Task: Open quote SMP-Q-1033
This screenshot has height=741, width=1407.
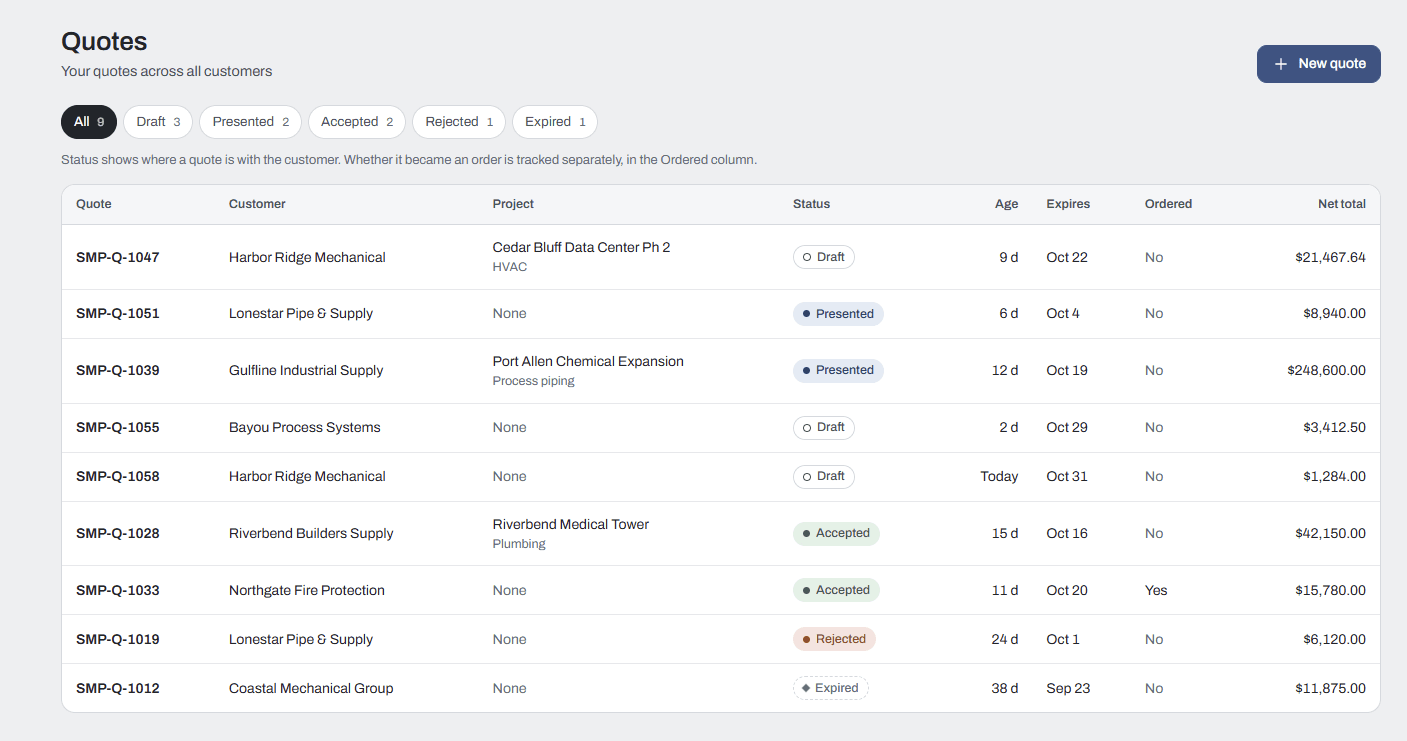Action: click(x=118, y=590)
